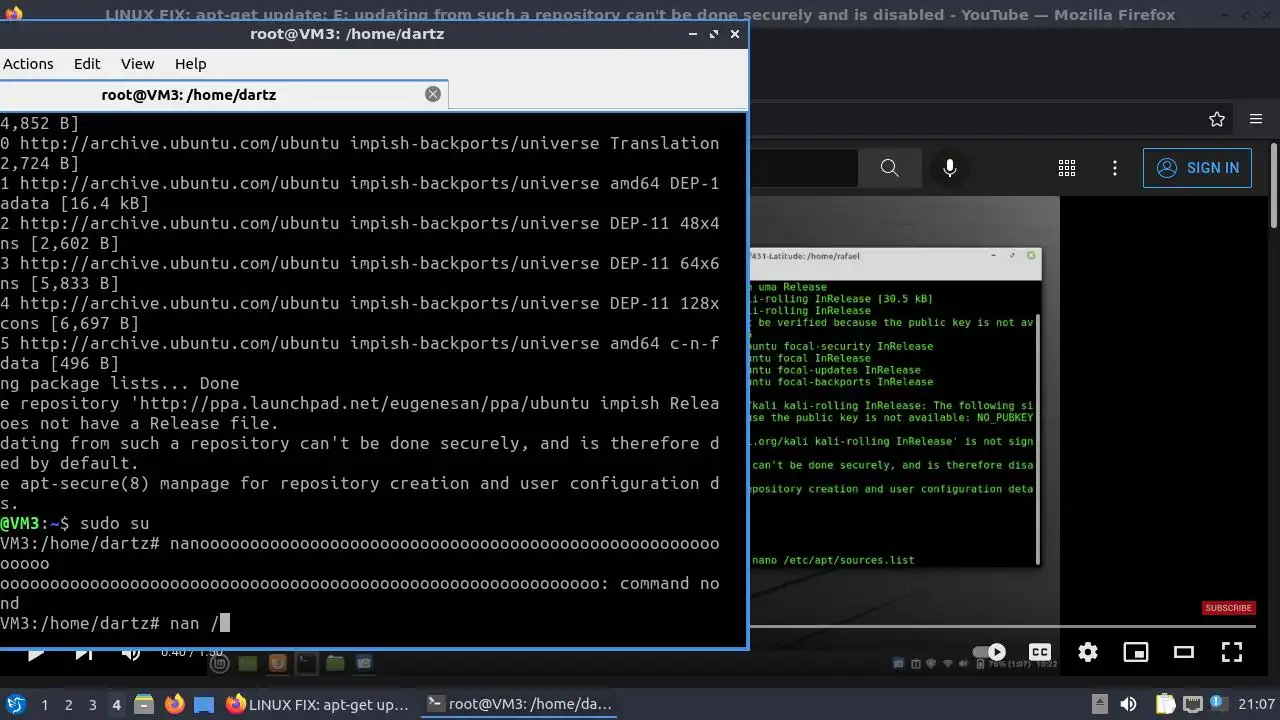Switch to workspace 2

(x=68, y=705)
